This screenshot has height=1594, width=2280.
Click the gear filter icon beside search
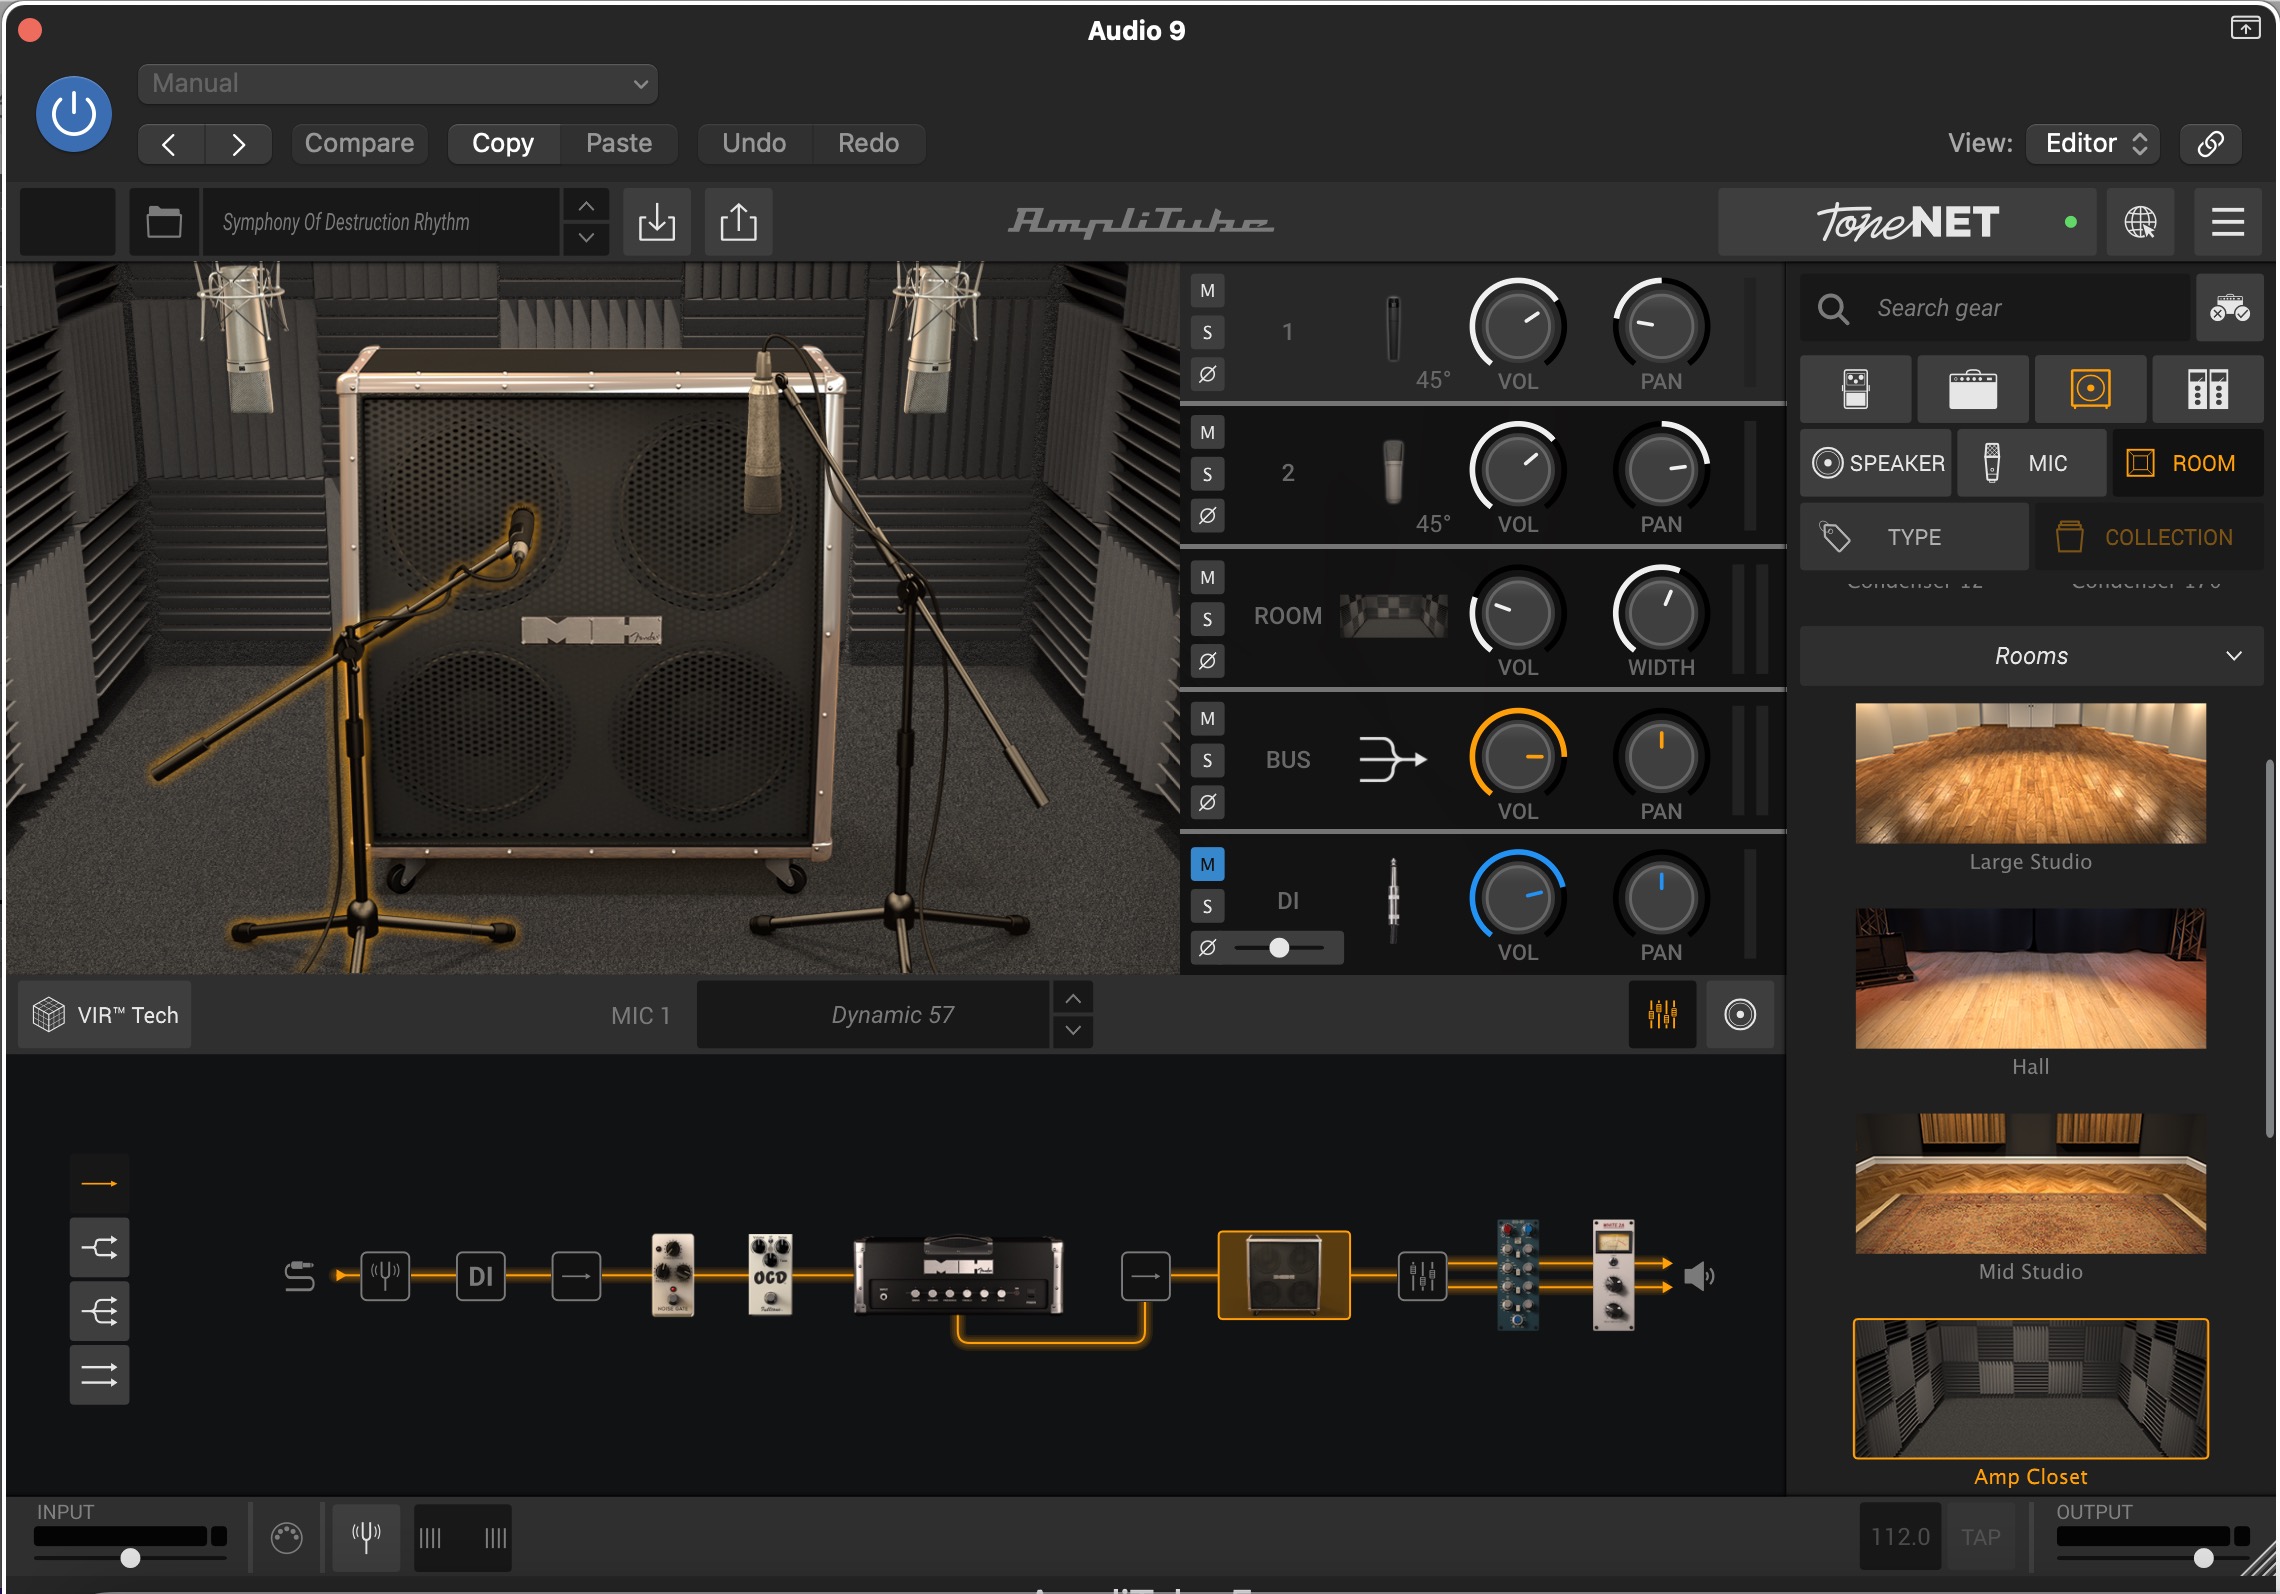click(2229, 308)
